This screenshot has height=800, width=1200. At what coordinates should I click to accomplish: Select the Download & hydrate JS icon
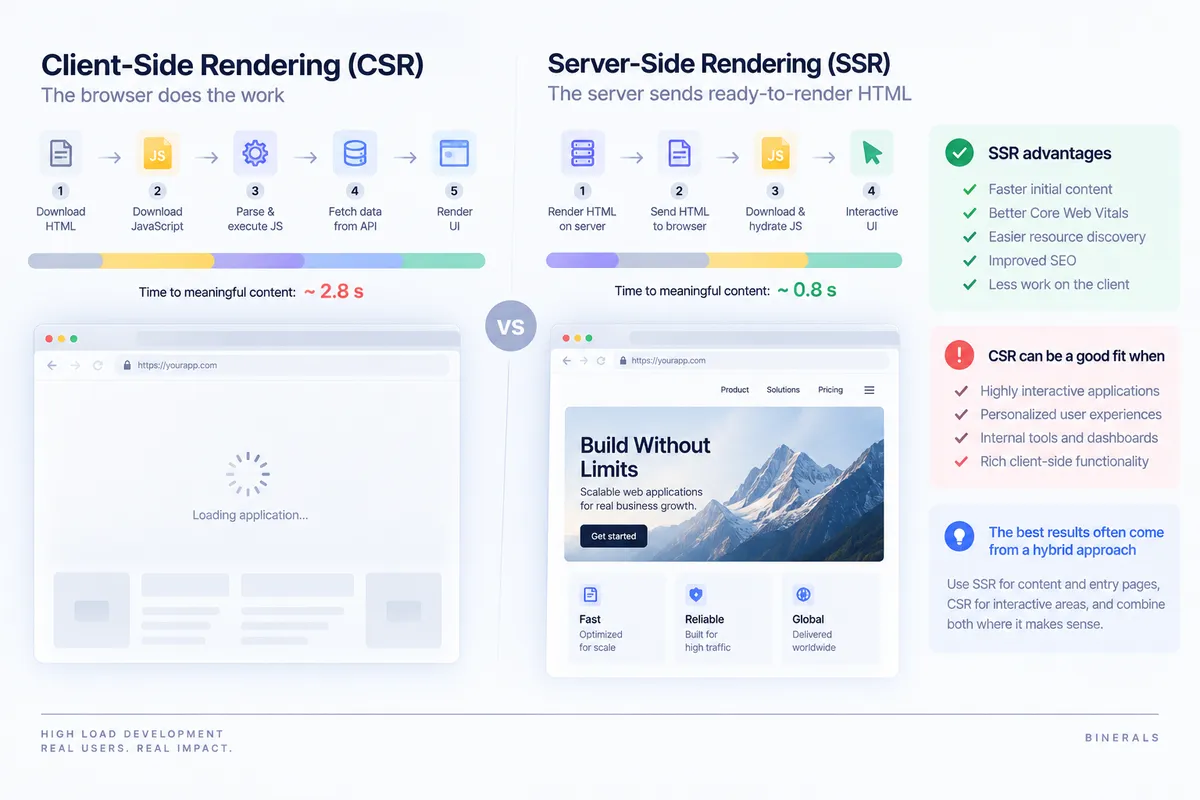(775, 153)
